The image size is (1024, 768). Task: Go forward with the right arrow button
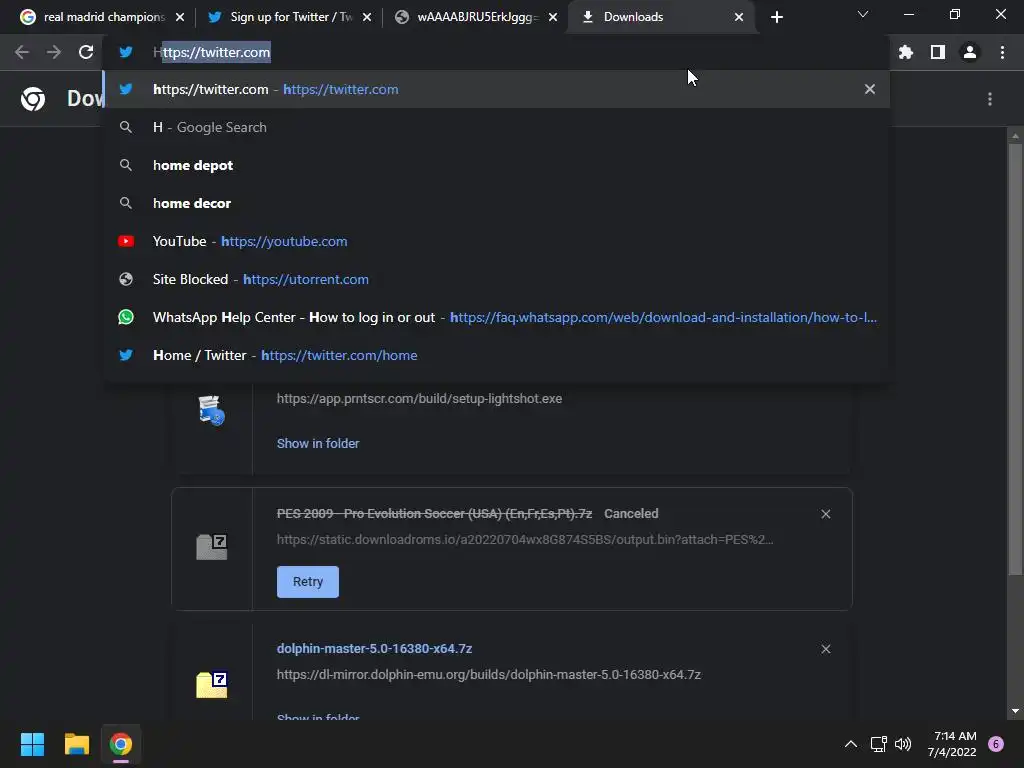click(x=54, y=52)
